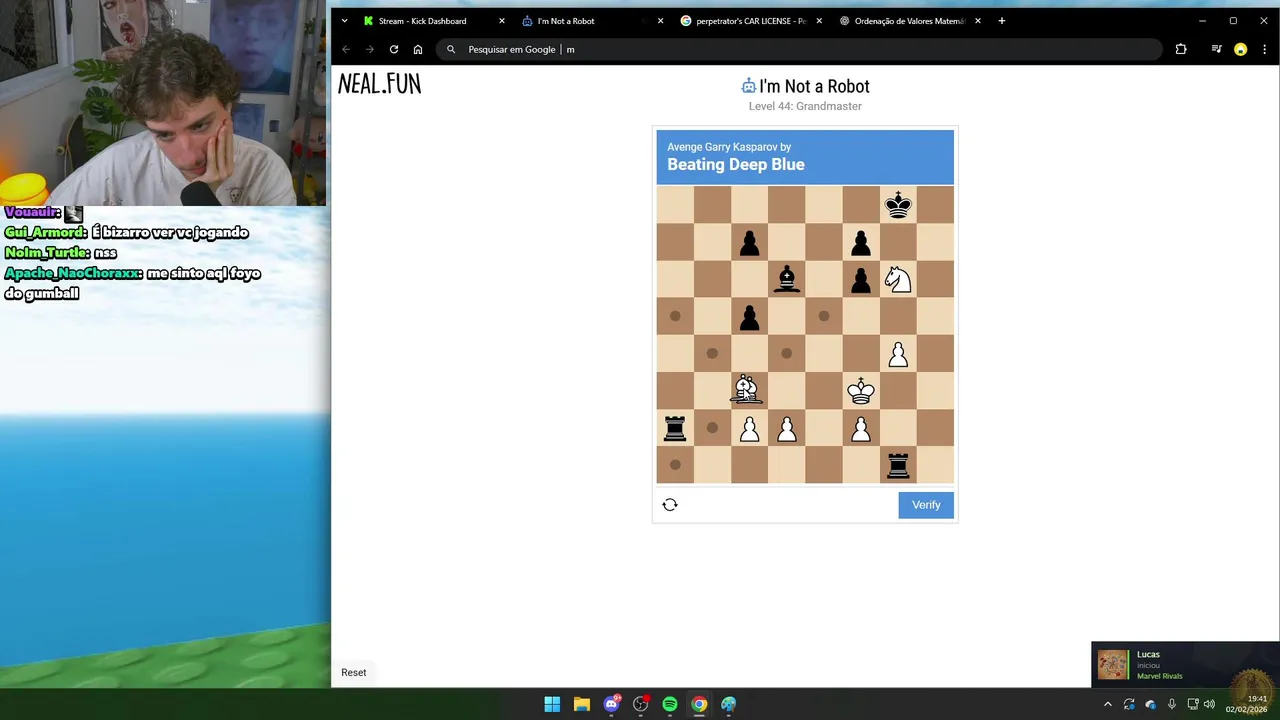
Task: Click the black pawn diagonally below-left of black king
Action: point(861,242)
